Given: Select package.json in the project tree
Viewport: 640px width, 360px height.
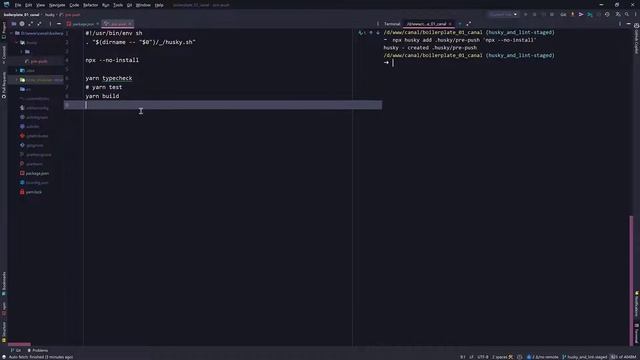Looking at the screenshot, I should (x=37, y=173).
